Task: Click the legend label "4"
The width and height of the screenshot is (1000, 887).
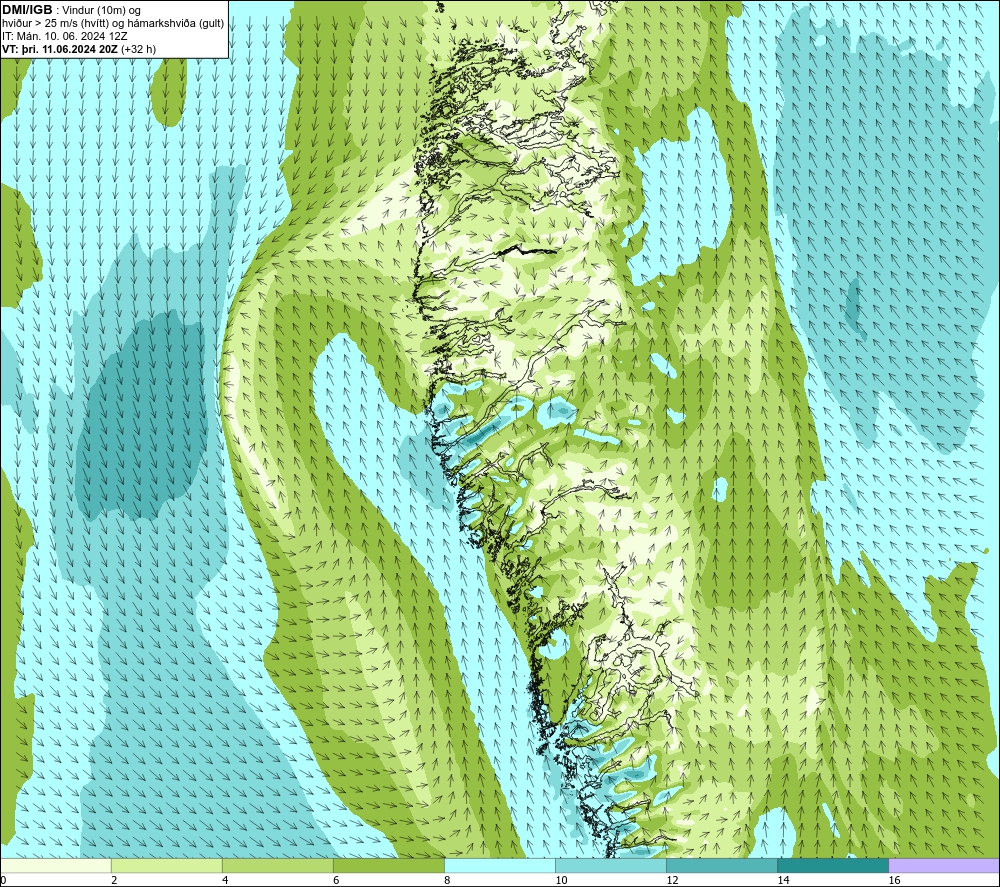Action: click(224, 881)
